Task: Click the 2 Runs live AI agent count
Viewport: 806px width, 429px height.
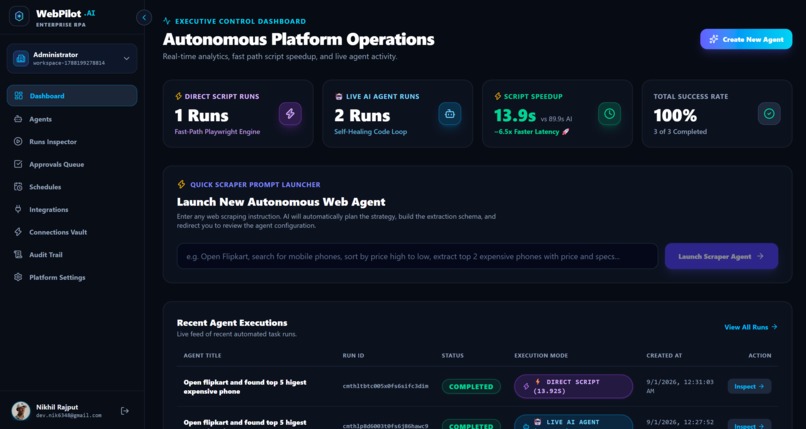Action: (x=362, y=116)
